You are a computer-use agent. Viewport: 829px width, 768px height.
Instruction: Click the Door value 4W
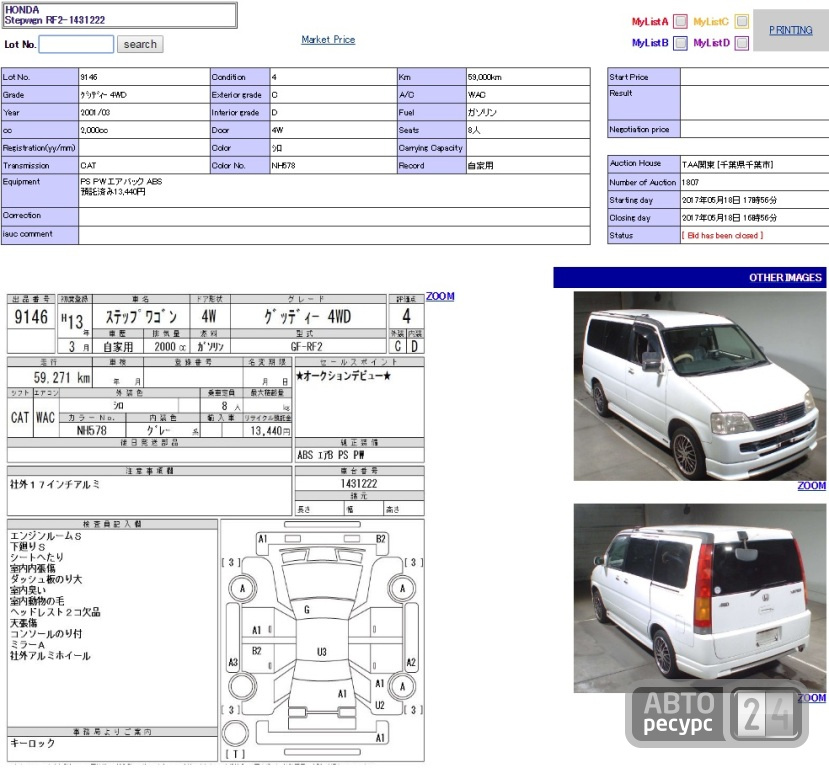(277, 130)
